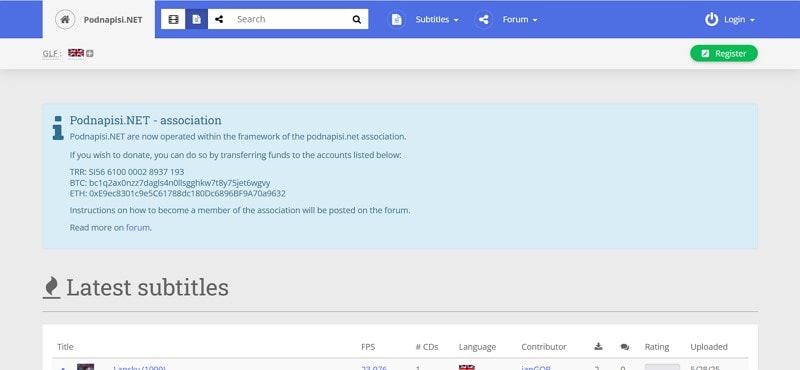
Task: Click the # CDs column header
Action: click(427, 347)
